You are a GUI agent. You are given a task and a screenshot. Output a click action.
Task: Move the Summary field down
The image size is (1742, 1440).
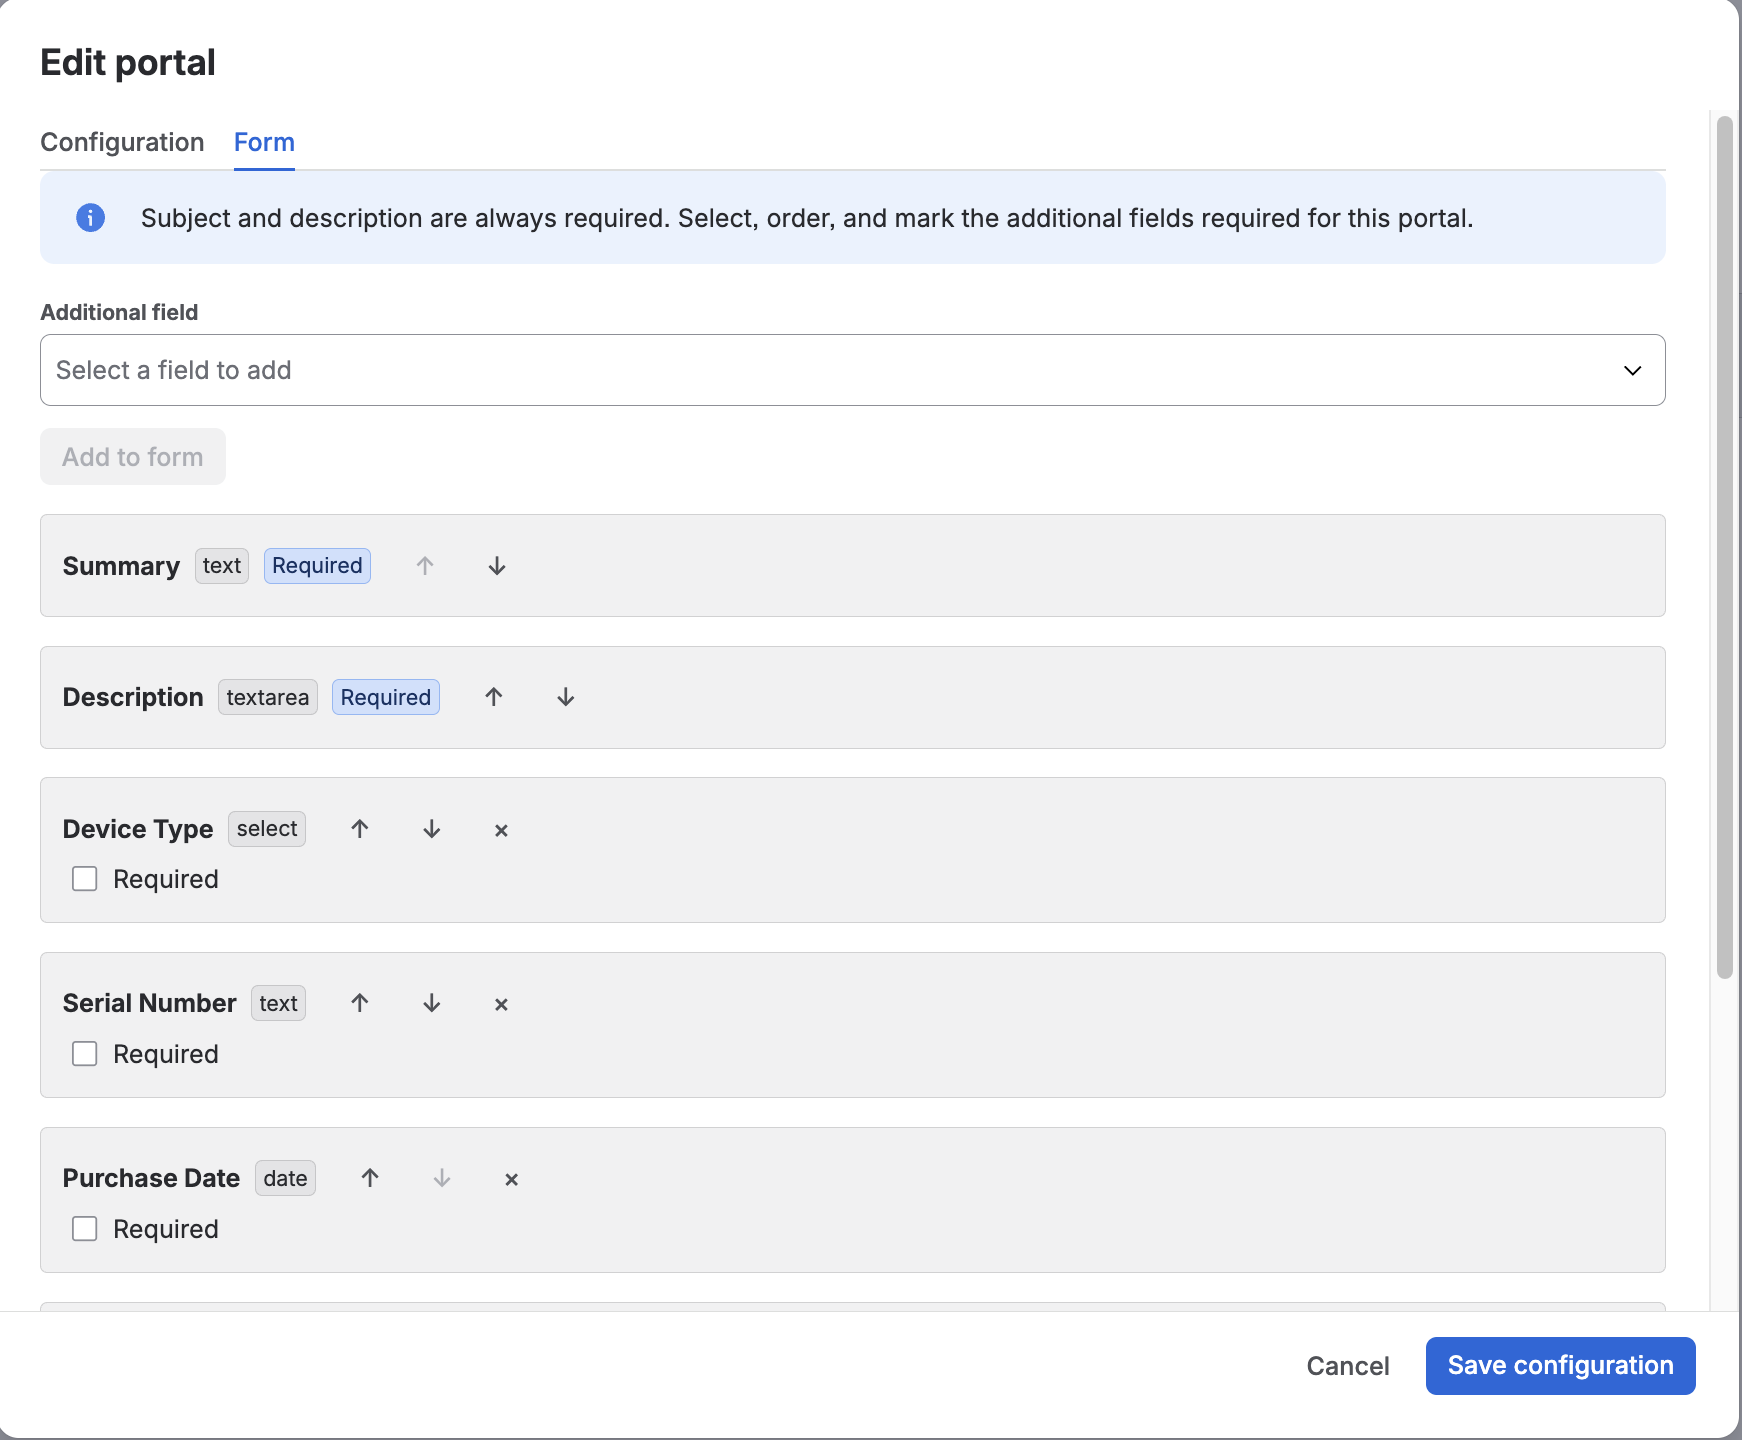point(497,566)
